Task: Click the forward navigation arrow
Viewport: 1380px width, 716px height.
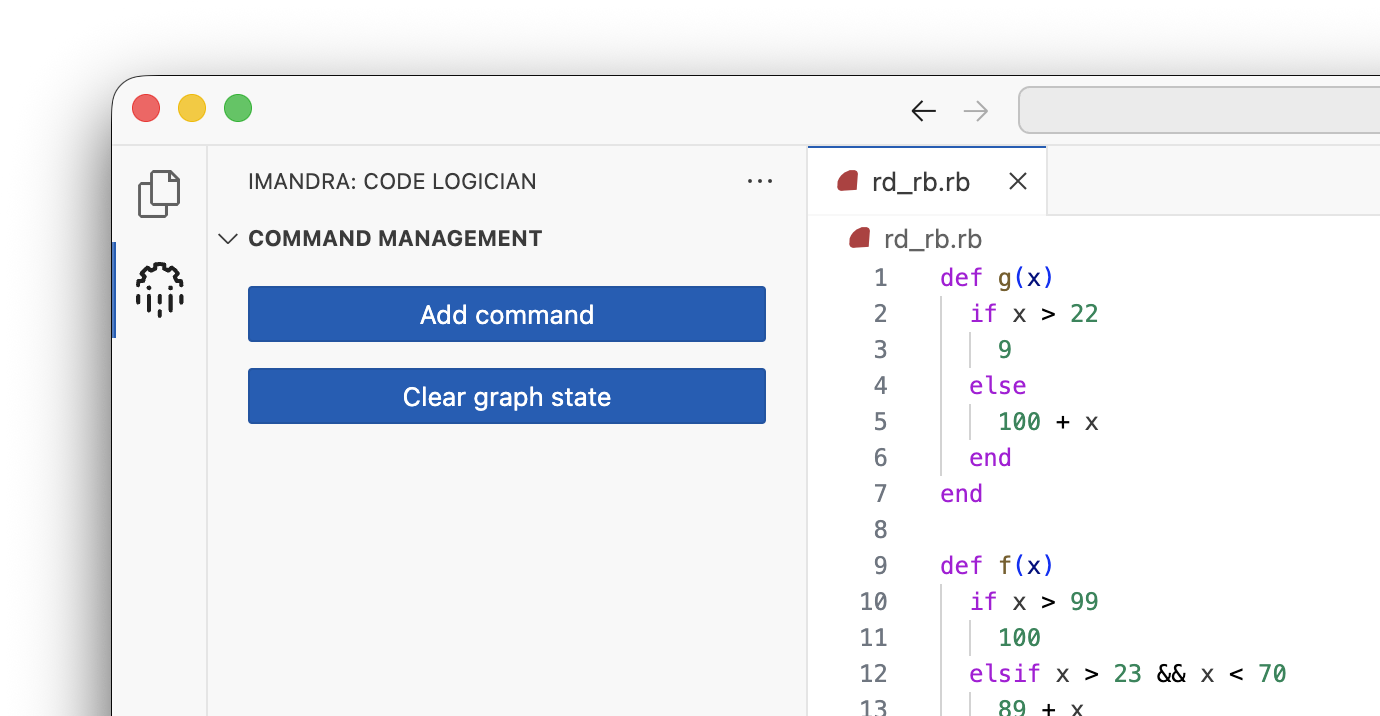Action: pos(975,110)
